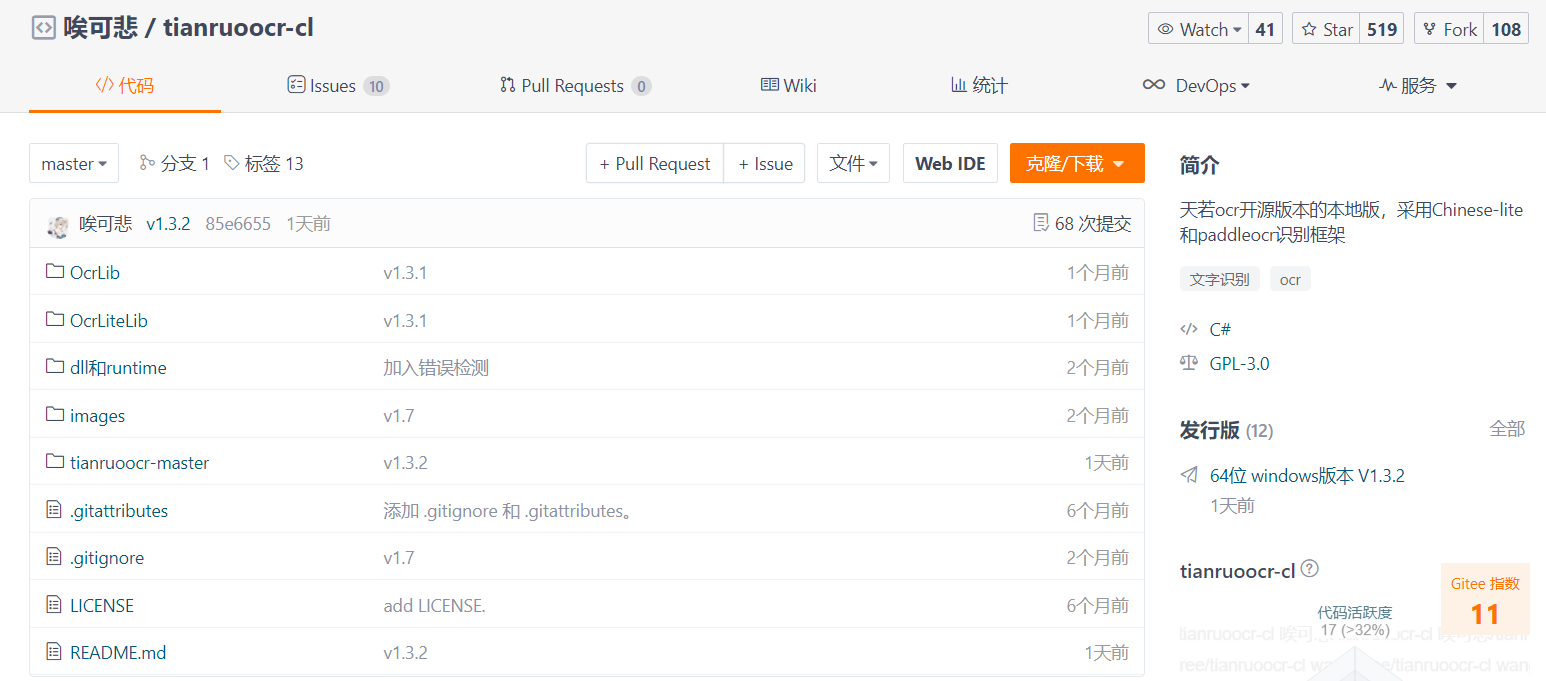Click the dll和runtime folder icon
1546x681 pixels.
(55, 367)
